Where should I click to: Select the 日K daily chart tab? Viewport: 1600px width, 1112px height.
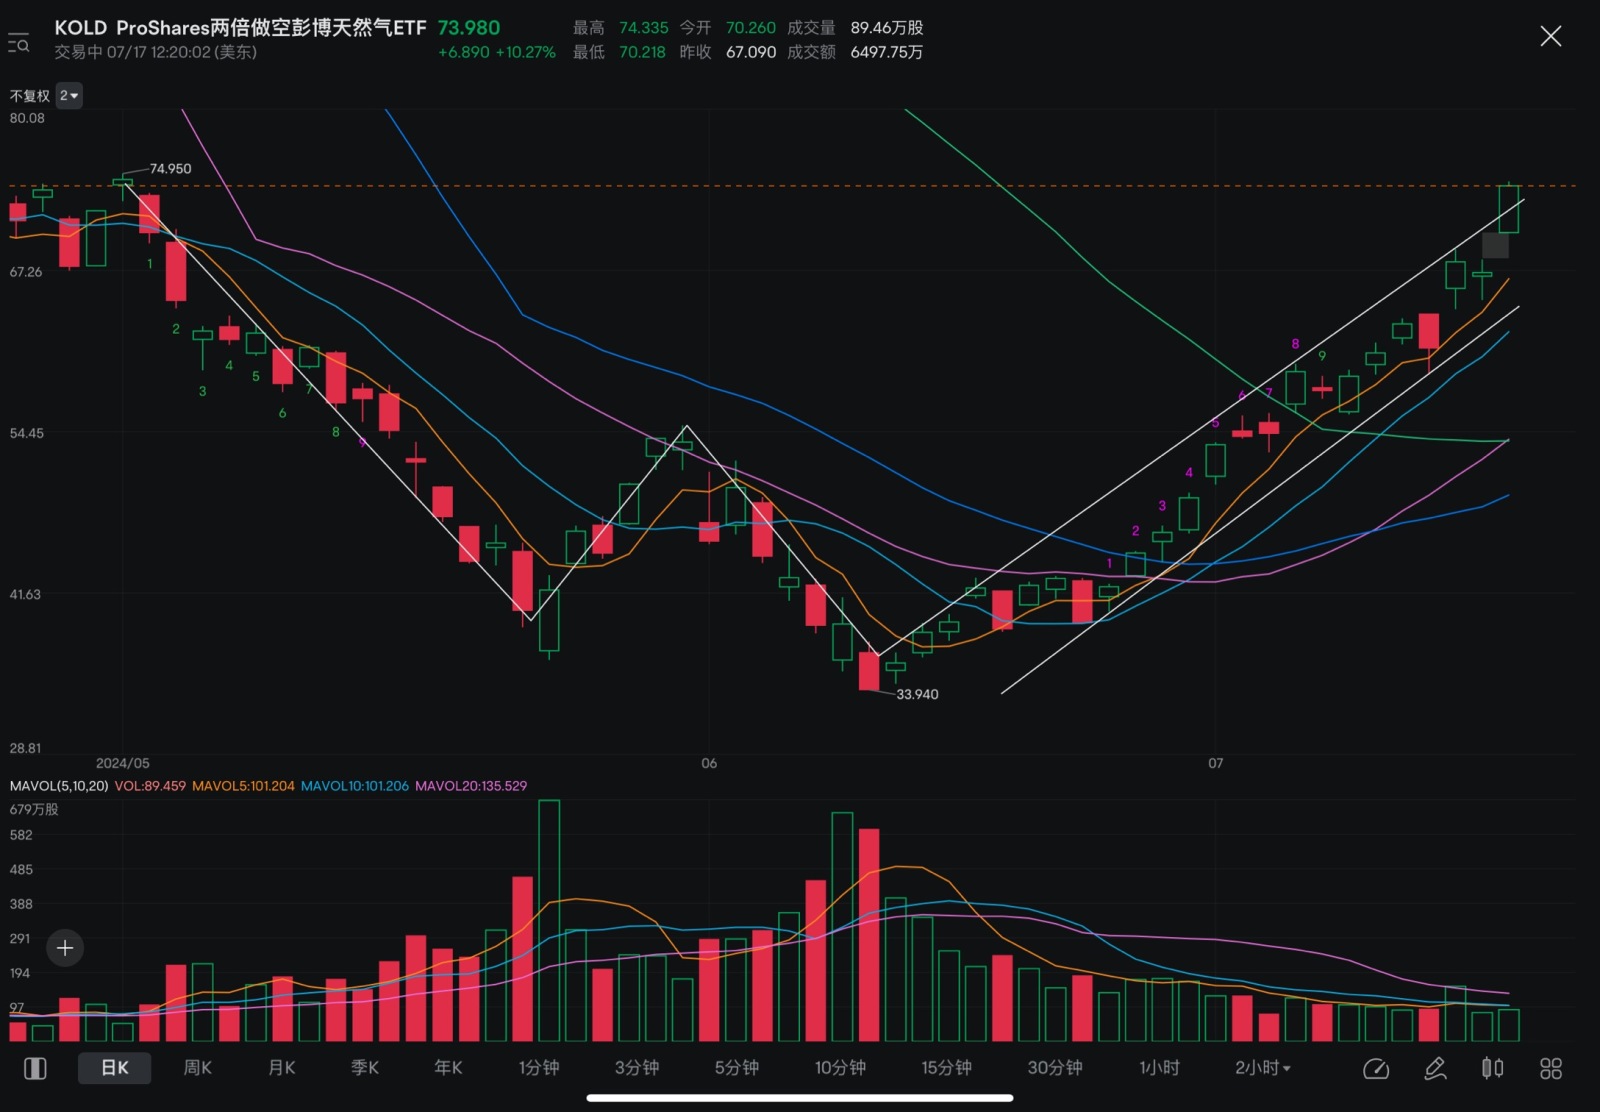coord(115,1068)
